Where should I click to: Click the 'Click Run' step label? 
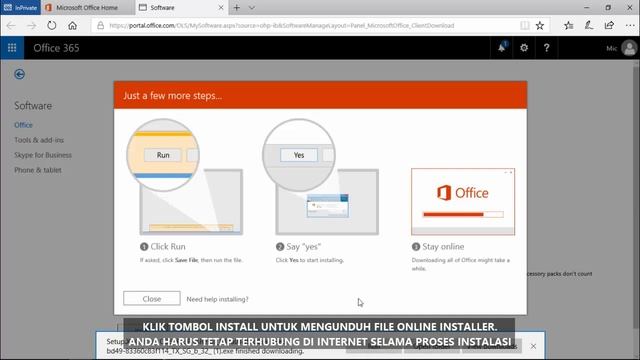[x=168, y=247]
